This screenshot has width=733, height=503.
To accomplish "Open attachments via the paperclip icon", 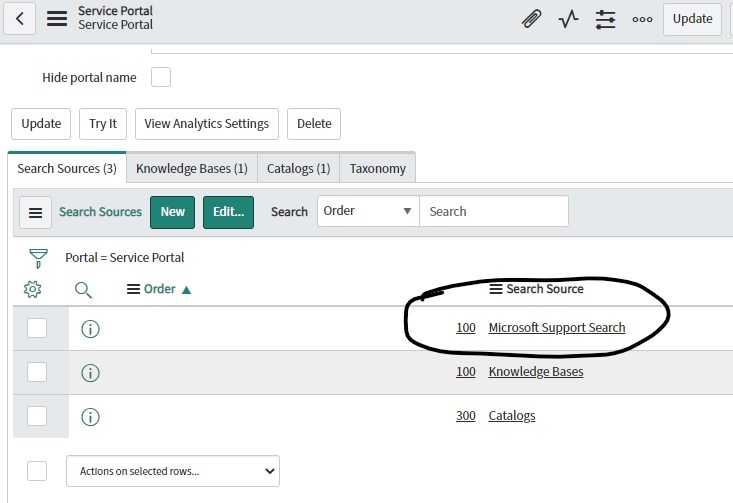I will click(532, 19).
